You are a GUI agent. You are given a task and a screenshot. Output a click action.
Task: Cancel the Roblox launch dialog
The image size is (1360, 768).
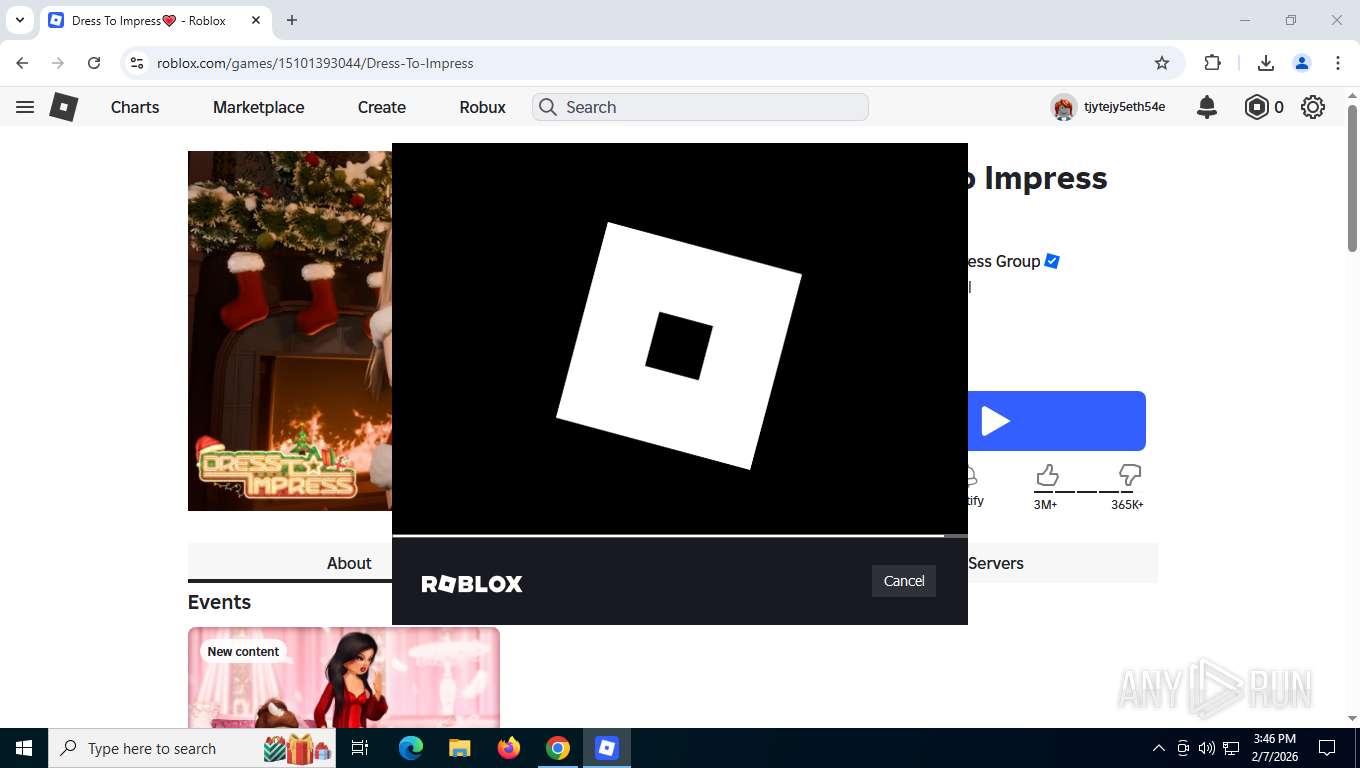coord(904,581)
